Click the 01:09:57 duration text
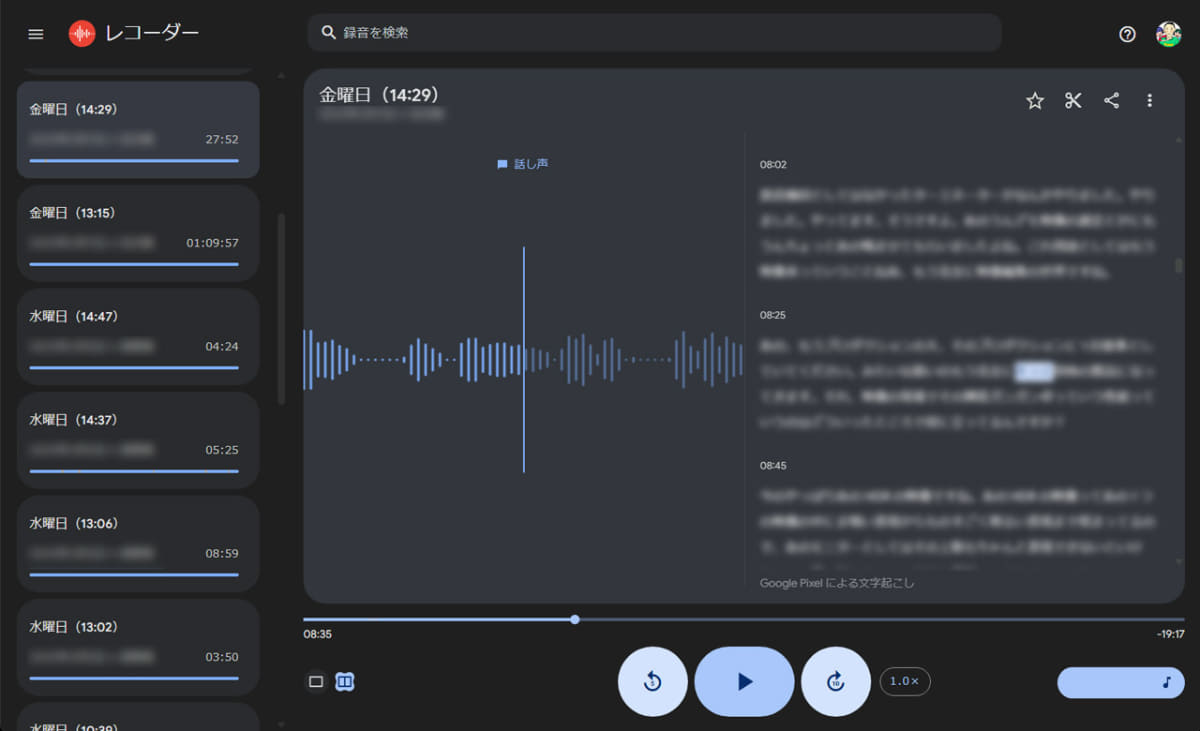Screen dimensions: 1200x731 click(x=212, y=243)
